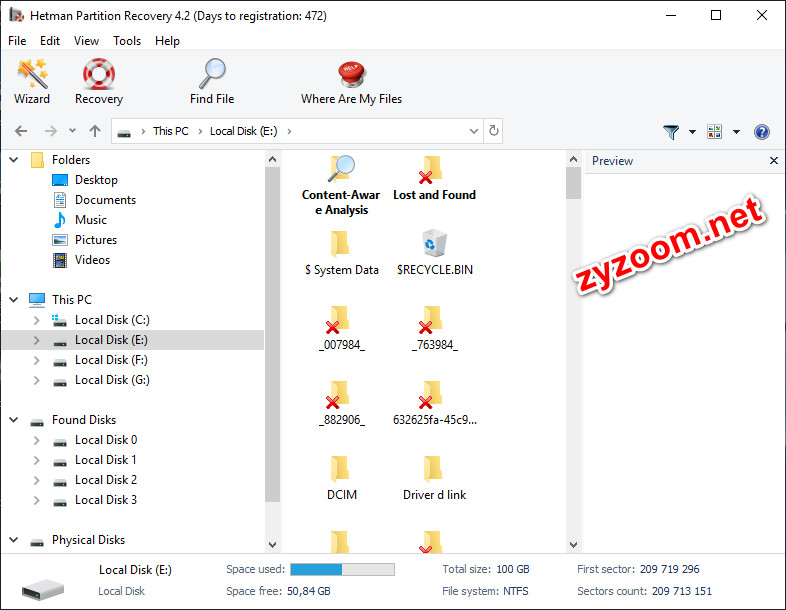Screen dimensions: 786x610
Task: Open the $ System Data folder
Action: point(341,253)
